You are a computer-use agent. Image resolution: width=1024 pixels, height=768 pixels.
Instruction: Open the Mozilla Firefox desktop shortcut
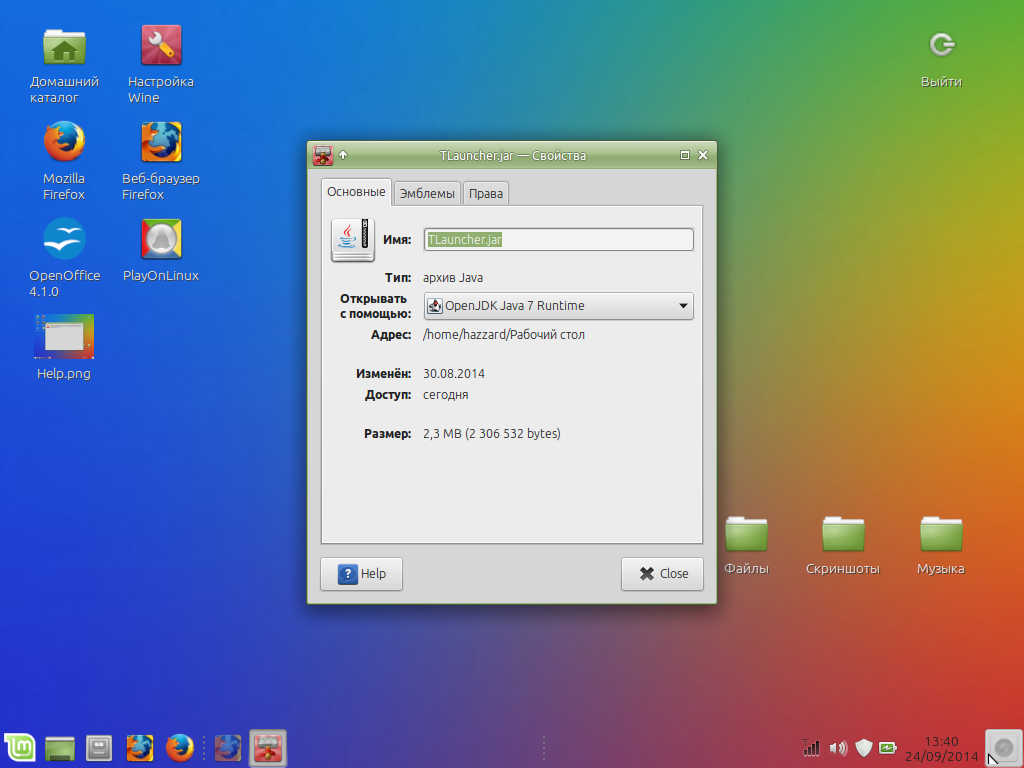point(64,142)
